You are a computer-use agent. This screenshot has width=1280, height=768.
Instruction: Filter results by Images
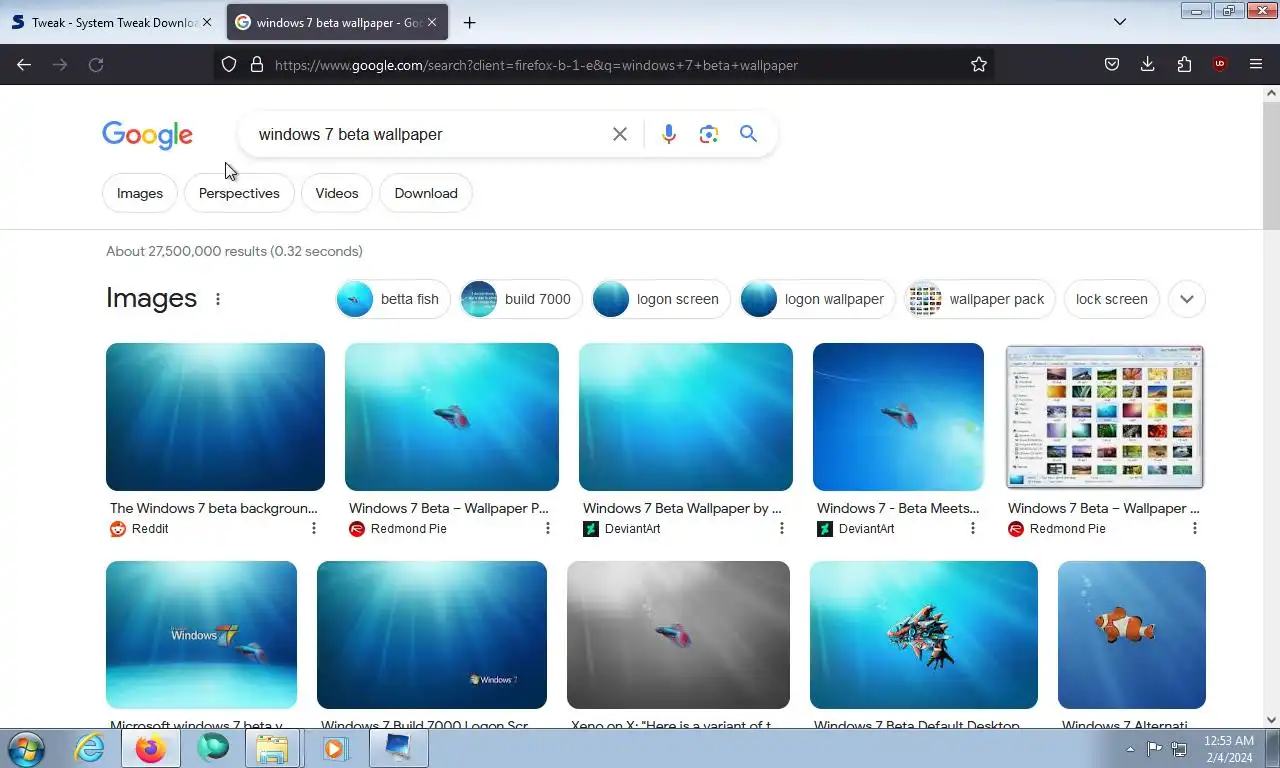click(x=140, y=193)
